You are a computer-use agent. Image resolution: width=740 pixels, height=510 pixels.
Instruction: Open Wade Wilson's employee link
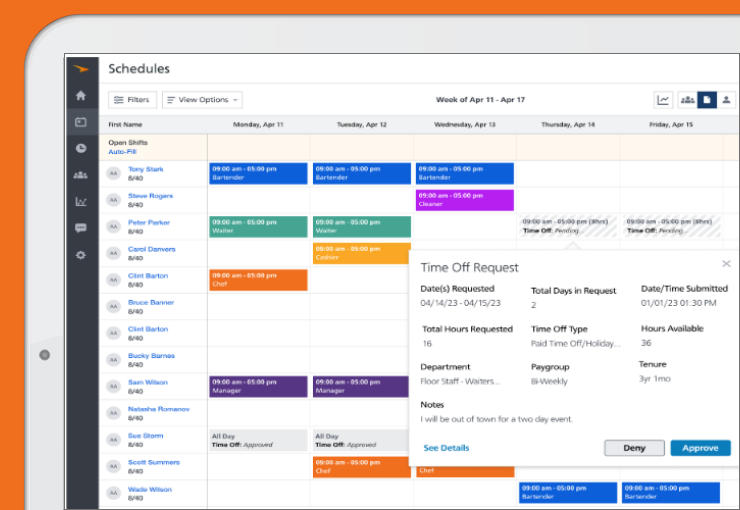pyautogui.click(x=150, y=490)
